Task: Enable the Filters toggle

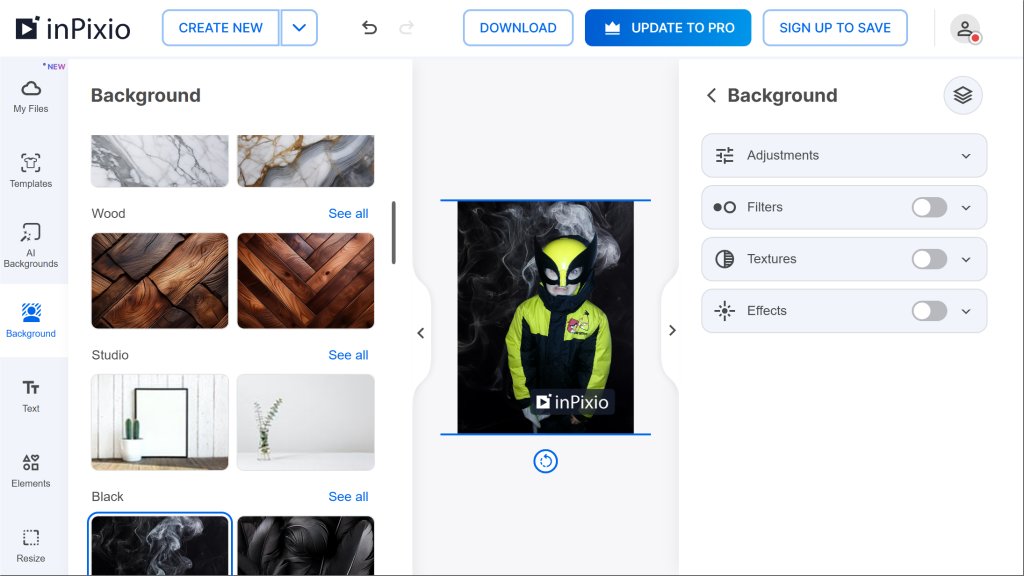Action: (x=929, y=207)
